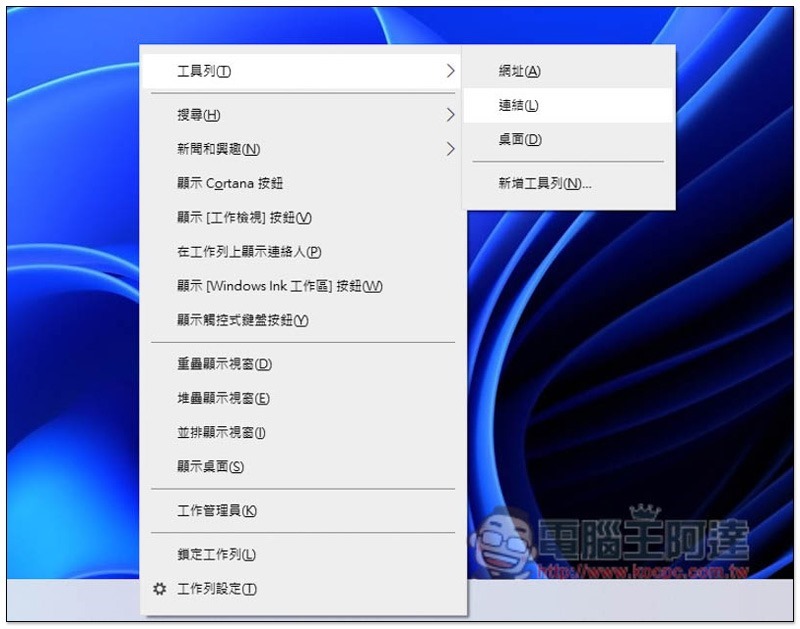Open 工作管理員 task manager

coord(216,511)
